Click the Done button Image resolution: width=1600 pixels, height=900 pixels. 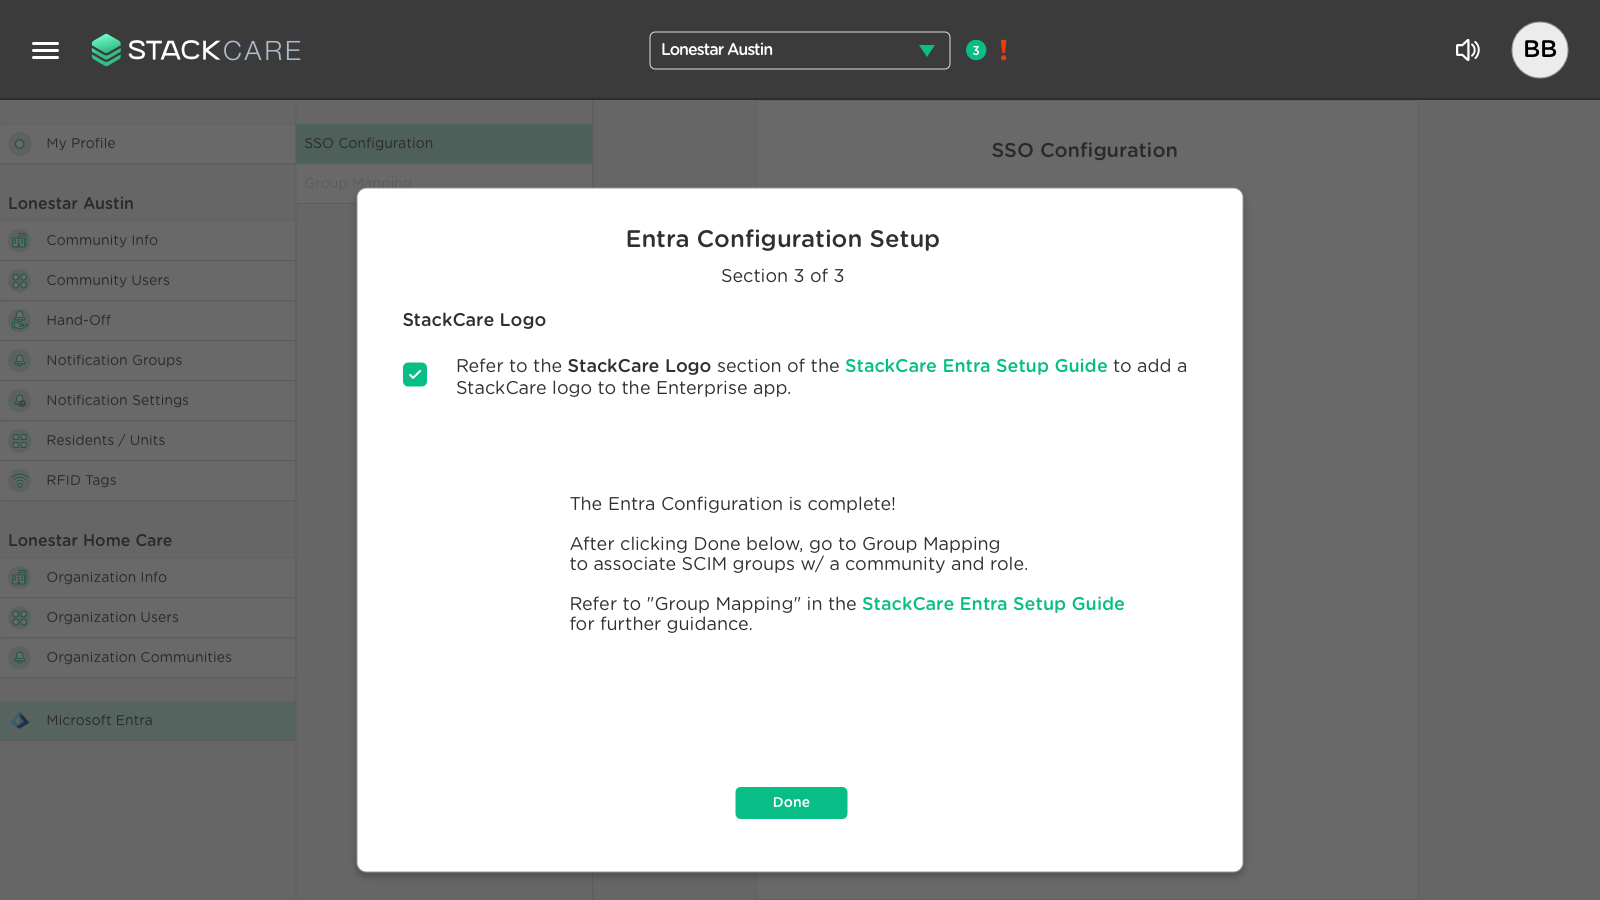click(791, 802)
